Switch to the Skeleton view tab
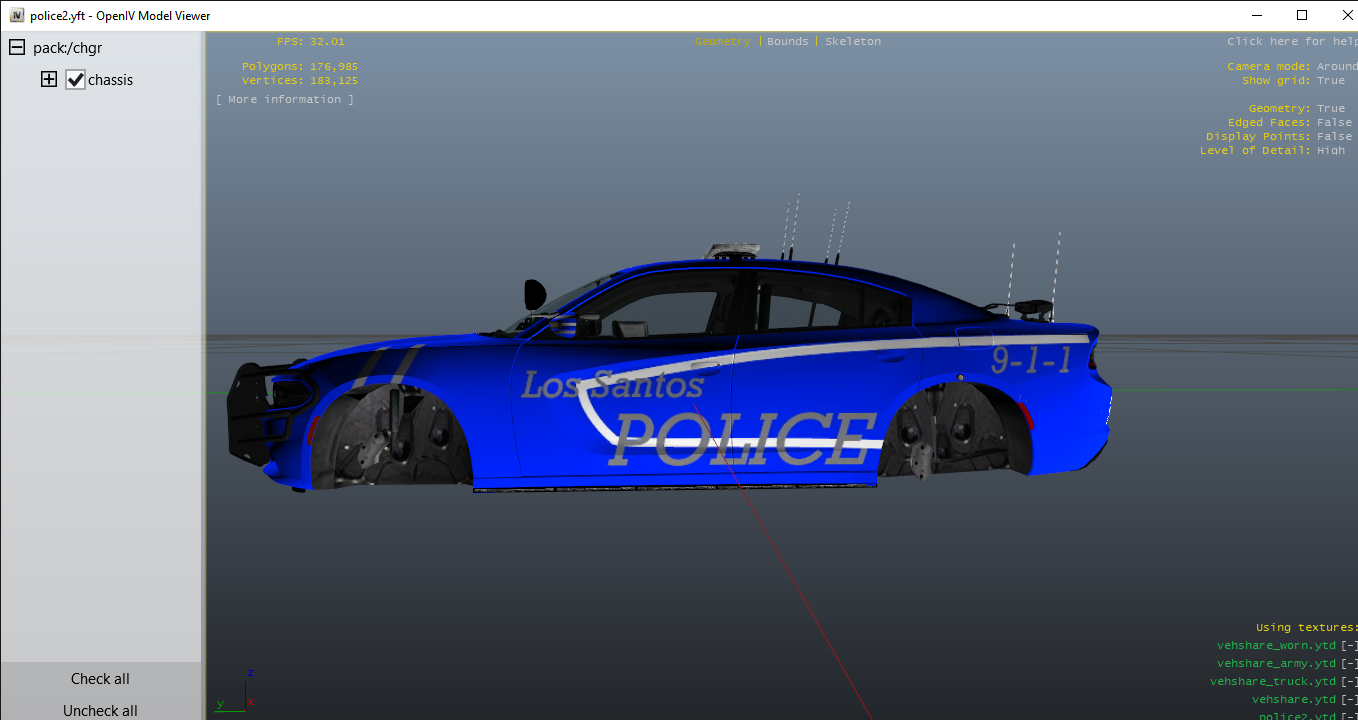 [x=853, y=42]
